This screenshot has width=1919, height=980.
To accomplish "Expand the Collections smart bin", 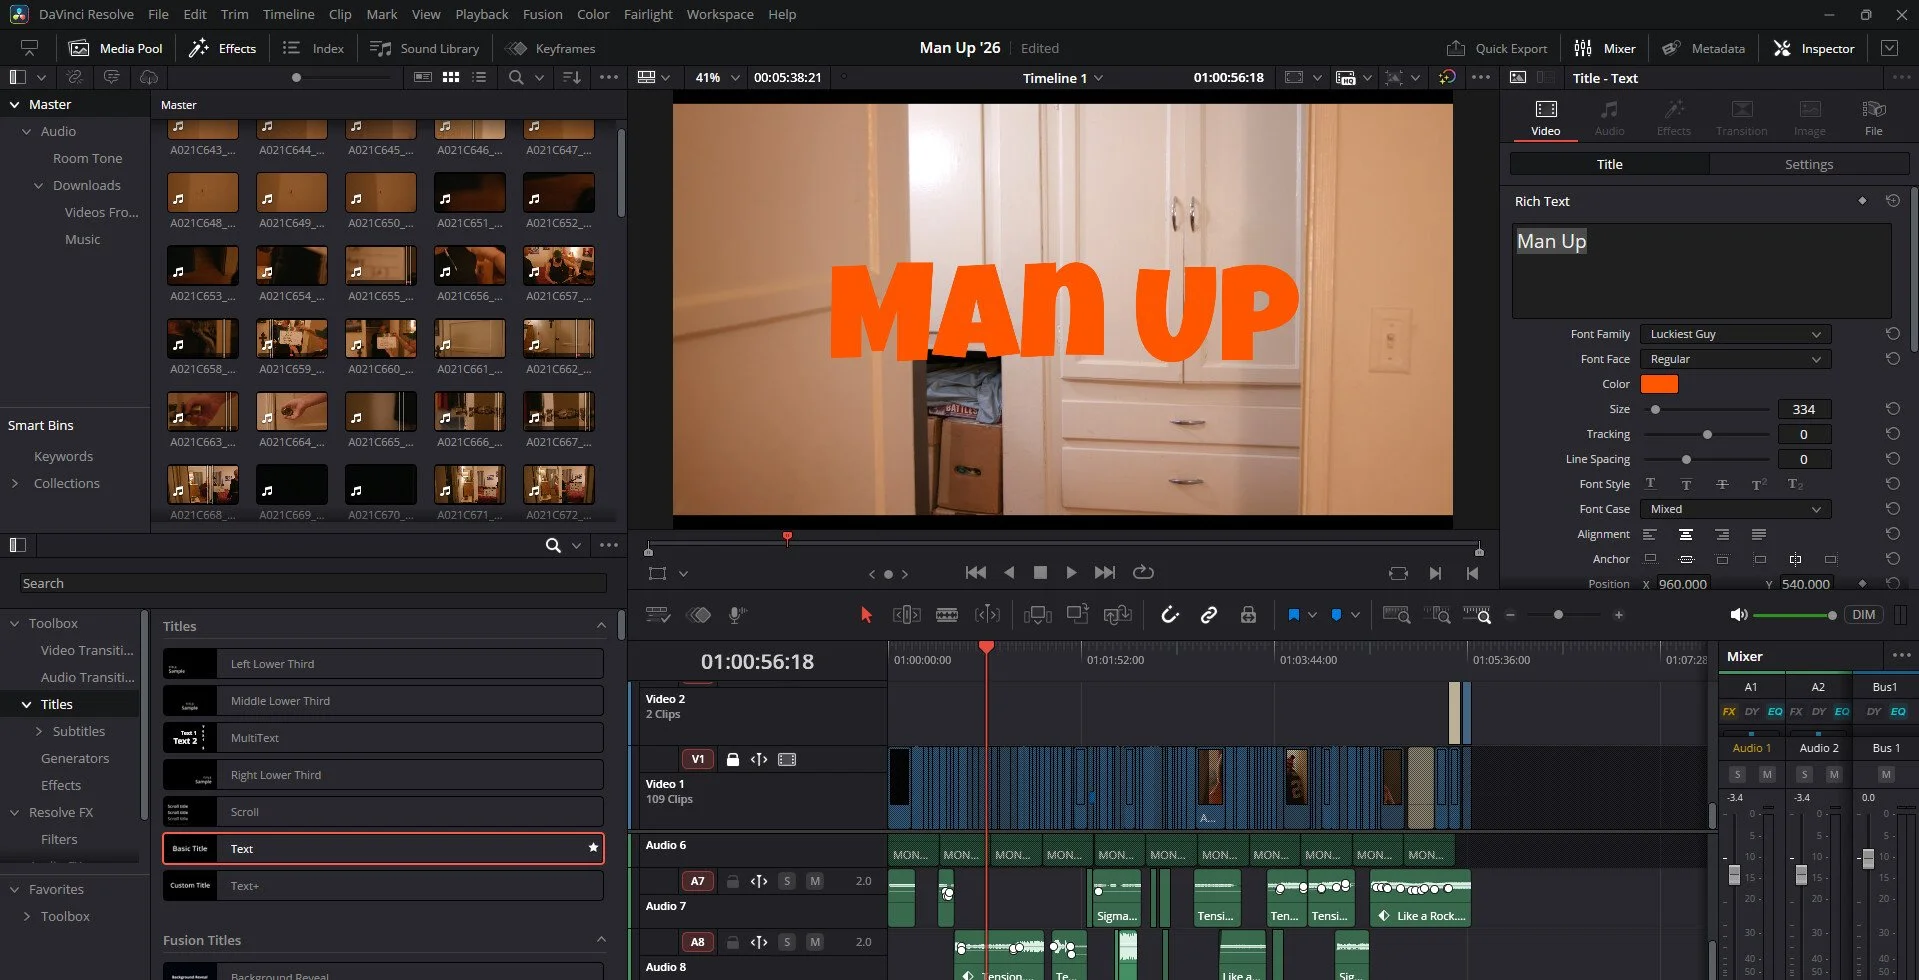I will (15, 483).
